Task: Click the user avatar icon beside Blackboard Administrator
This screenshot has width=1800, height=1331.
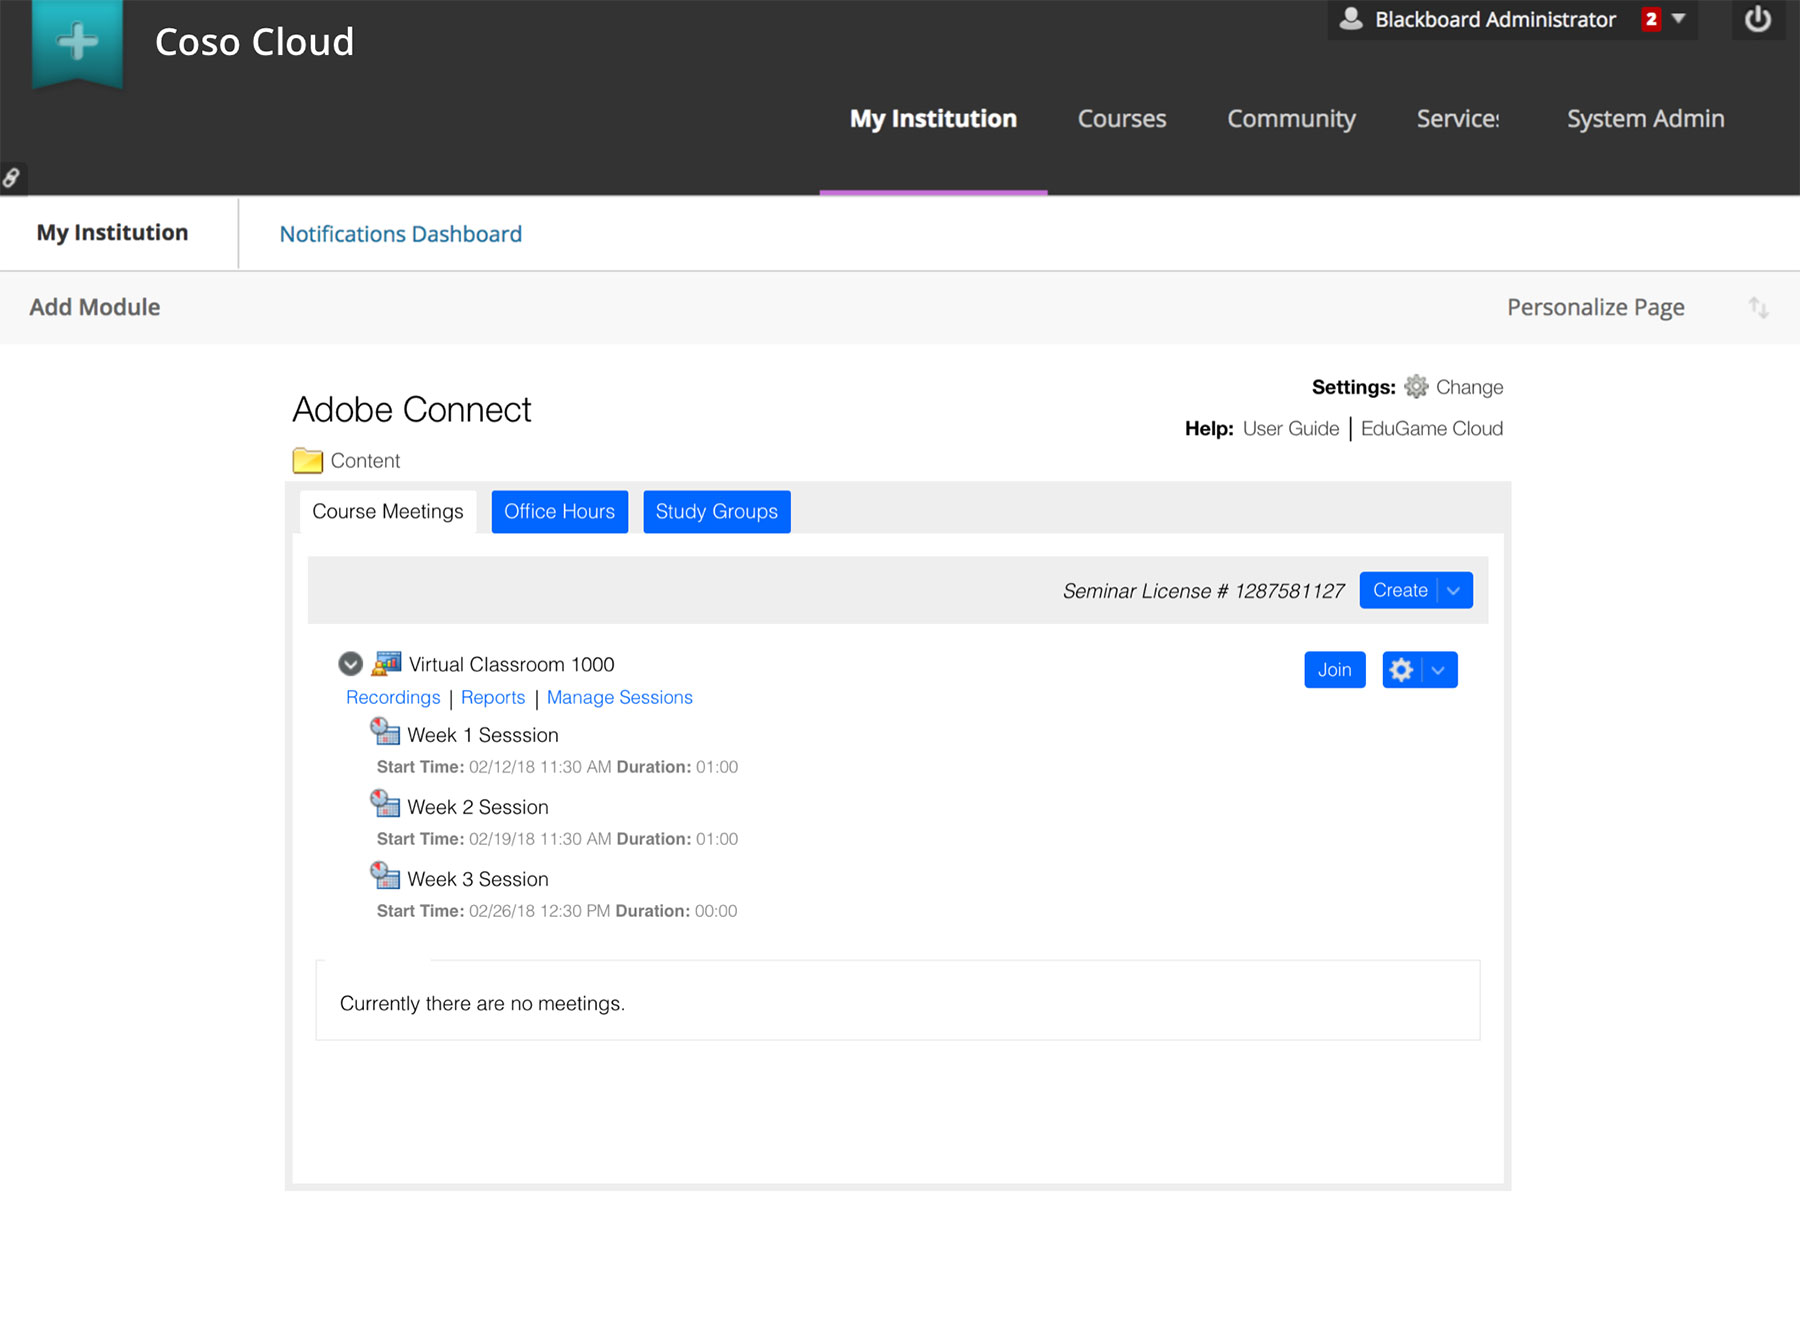Action: [x=1351, y=19]
